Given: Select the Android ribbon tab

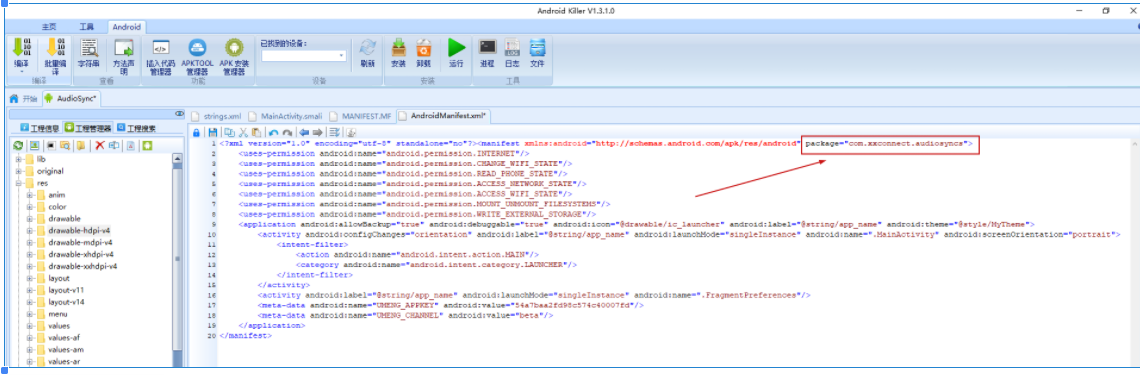Looking at the screenshot, I should pyautogui.click(x=128, y=27).
